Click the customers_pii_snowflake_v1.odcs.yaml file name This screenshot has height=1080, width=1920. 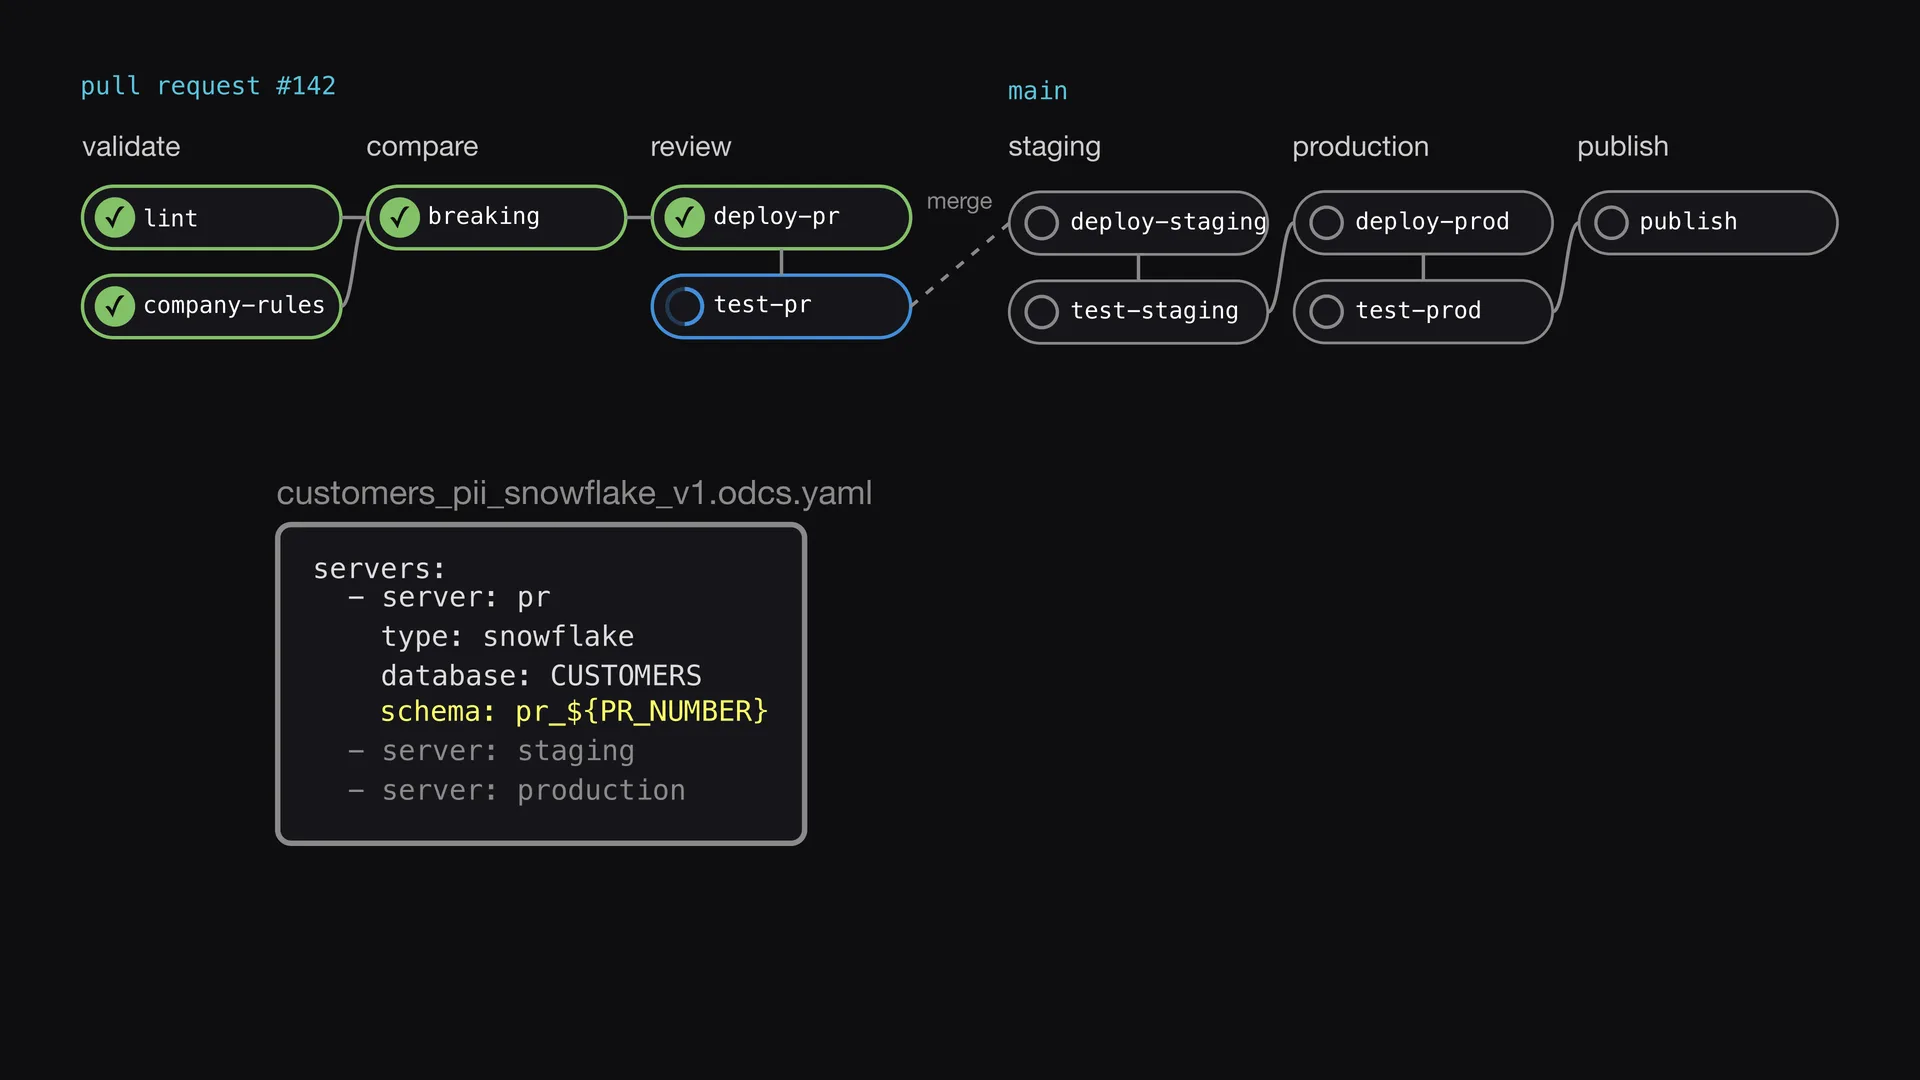[x=574, y=493]
